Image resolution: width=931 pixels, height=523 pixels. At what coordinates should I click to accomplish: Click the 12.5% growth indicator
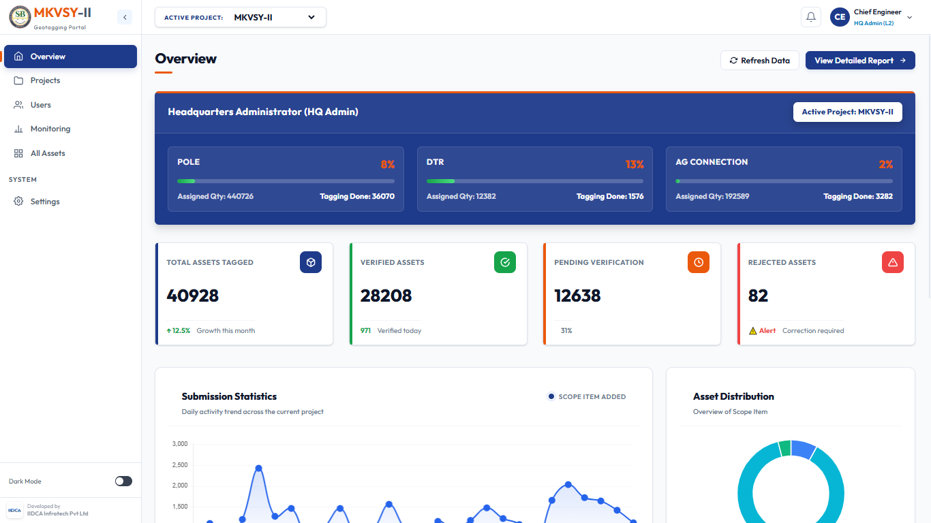pyautogui.click(x=178, y=331)
